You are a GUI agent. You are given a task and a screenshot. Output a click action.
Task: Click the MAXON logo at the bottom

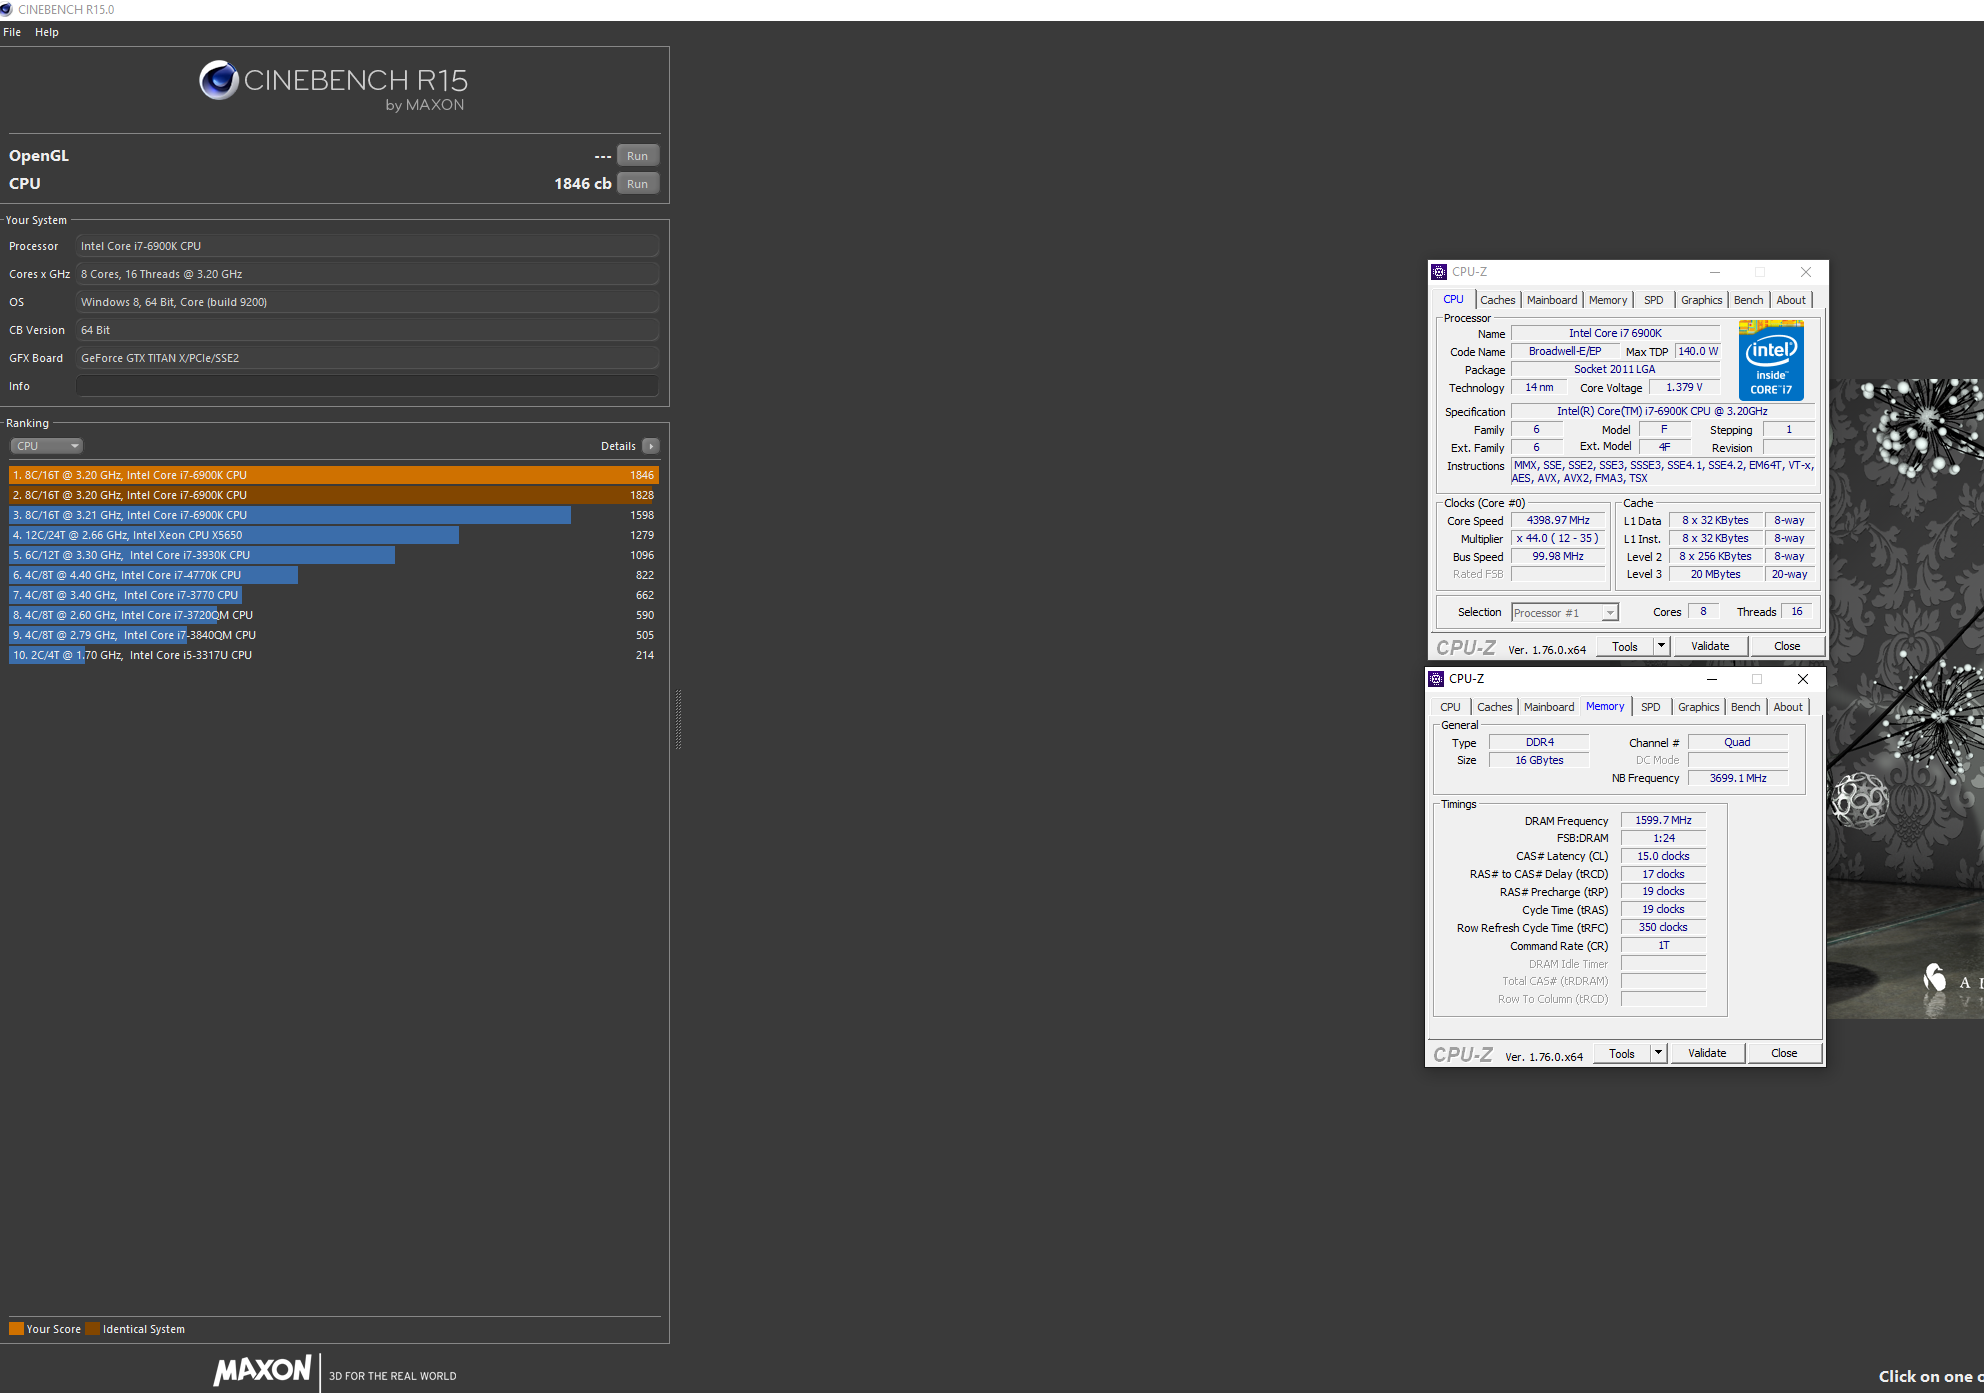tap(262, 1370)
